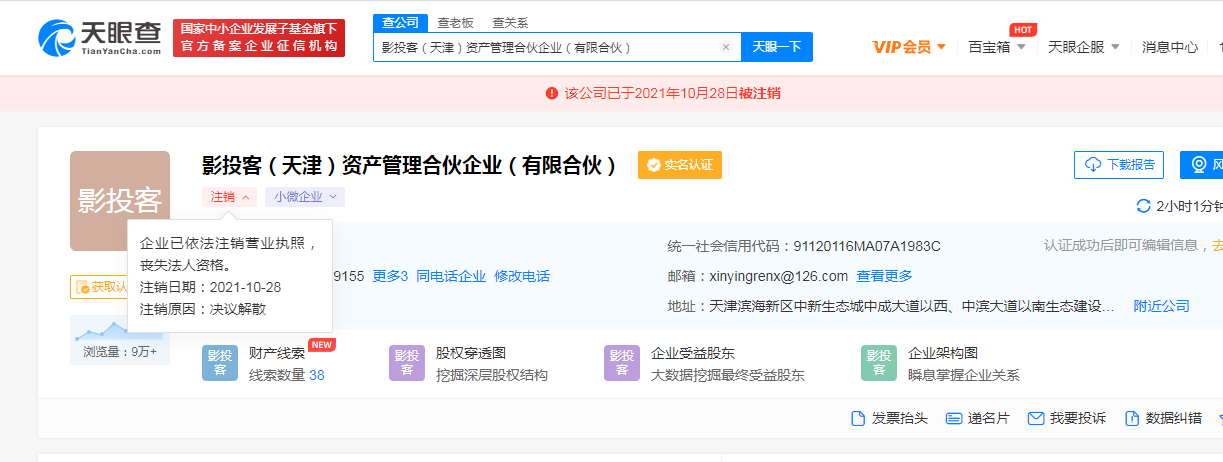Click the 线索数量 38 link
This screenshot has height=462, width=1223.
point(287,375)
